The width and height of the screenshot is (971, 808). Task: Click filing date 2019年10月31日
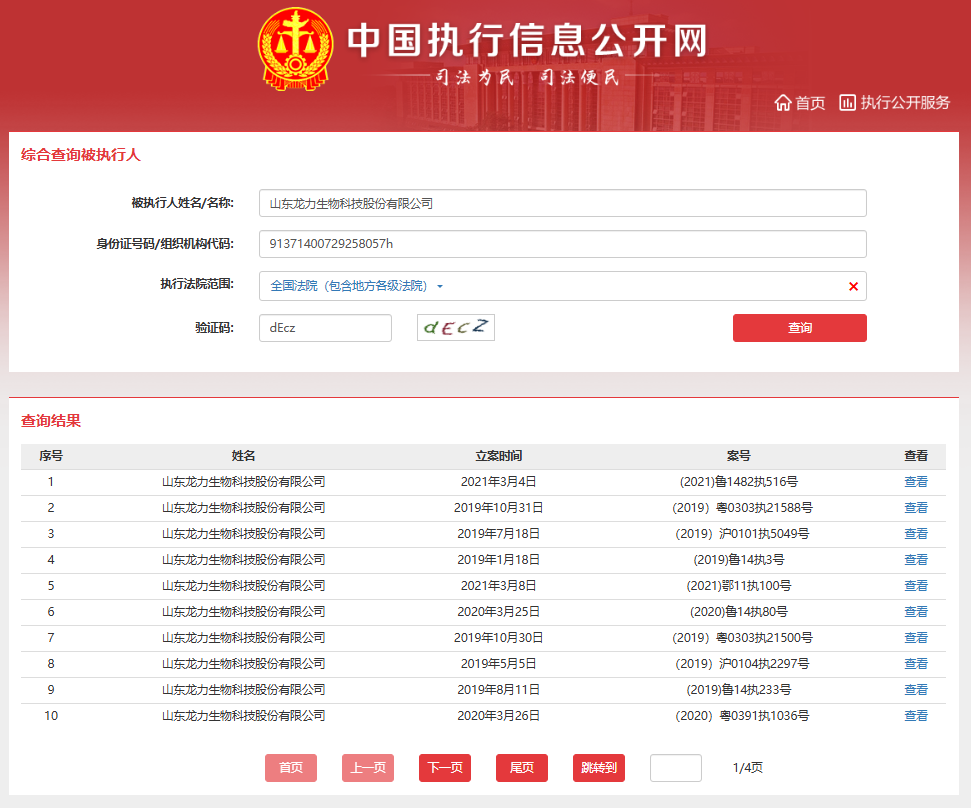coord(499,508)
